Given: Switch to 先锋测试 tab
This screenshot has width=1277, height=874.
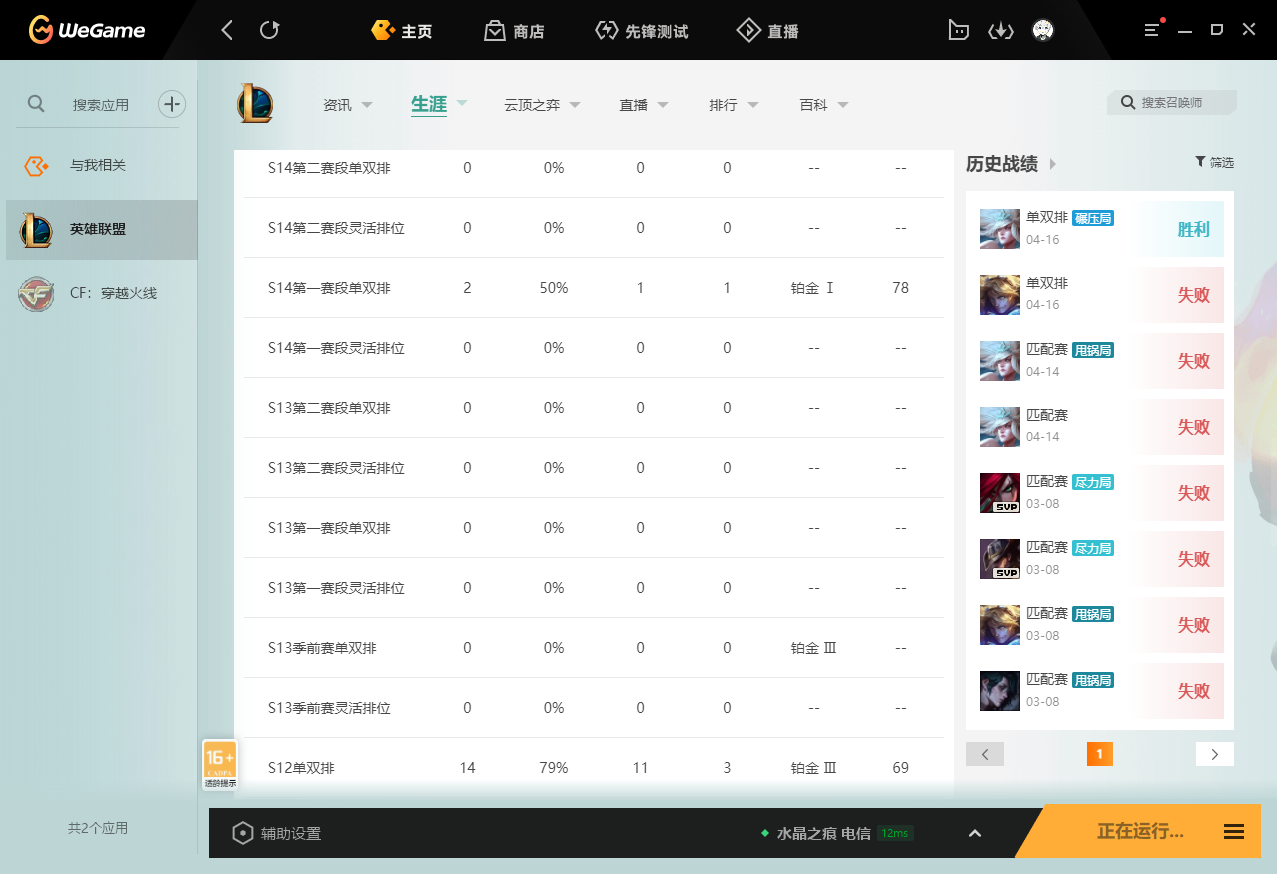Looking at the screenshot, I should [x=641, y=31].
